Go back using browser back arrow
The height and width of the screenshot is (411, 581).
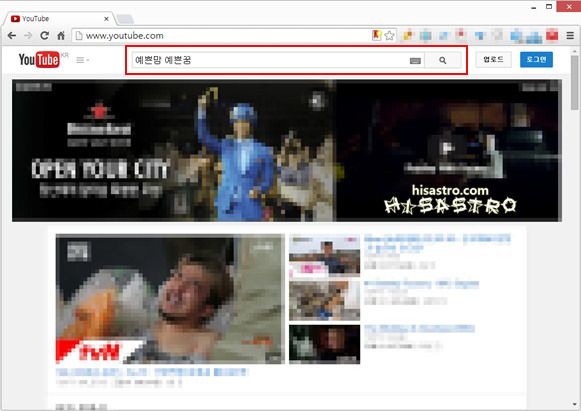[12, 36]
